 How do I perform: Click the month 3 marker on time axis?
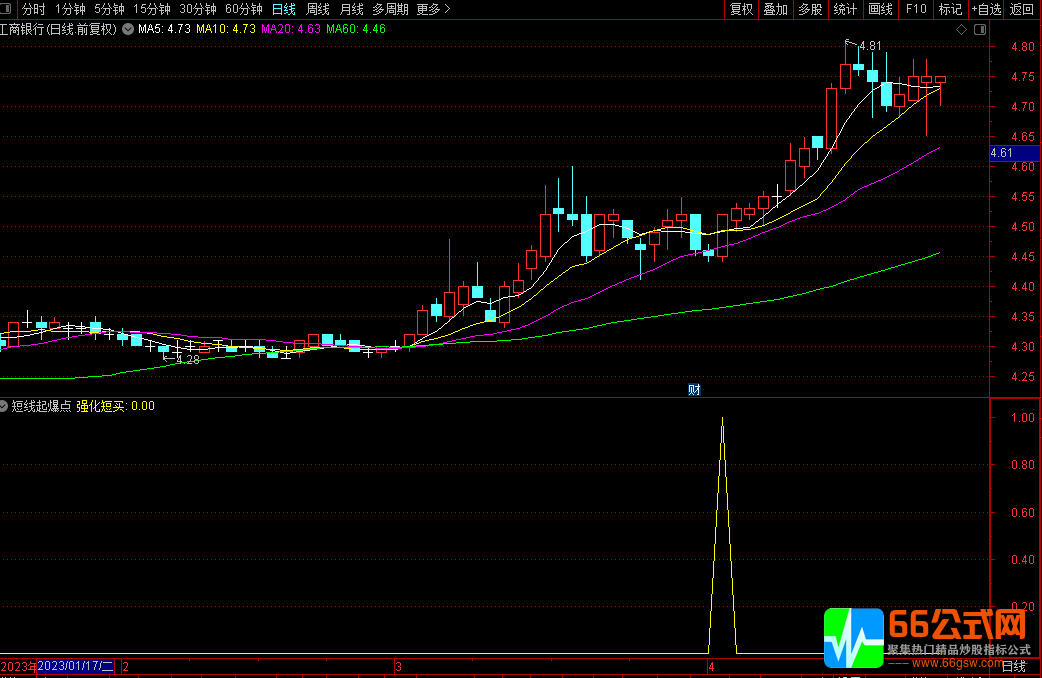pyautogui.click(x=399, y=666)
